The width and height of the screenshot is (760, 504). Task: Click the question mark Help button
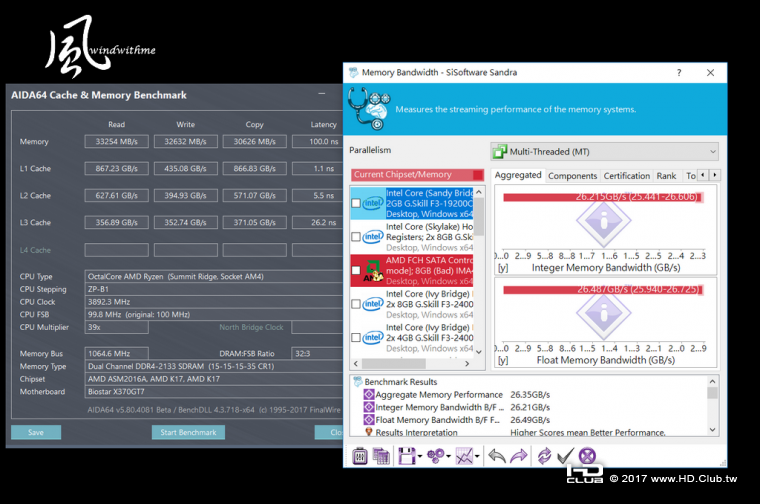(x=679, y=73)
